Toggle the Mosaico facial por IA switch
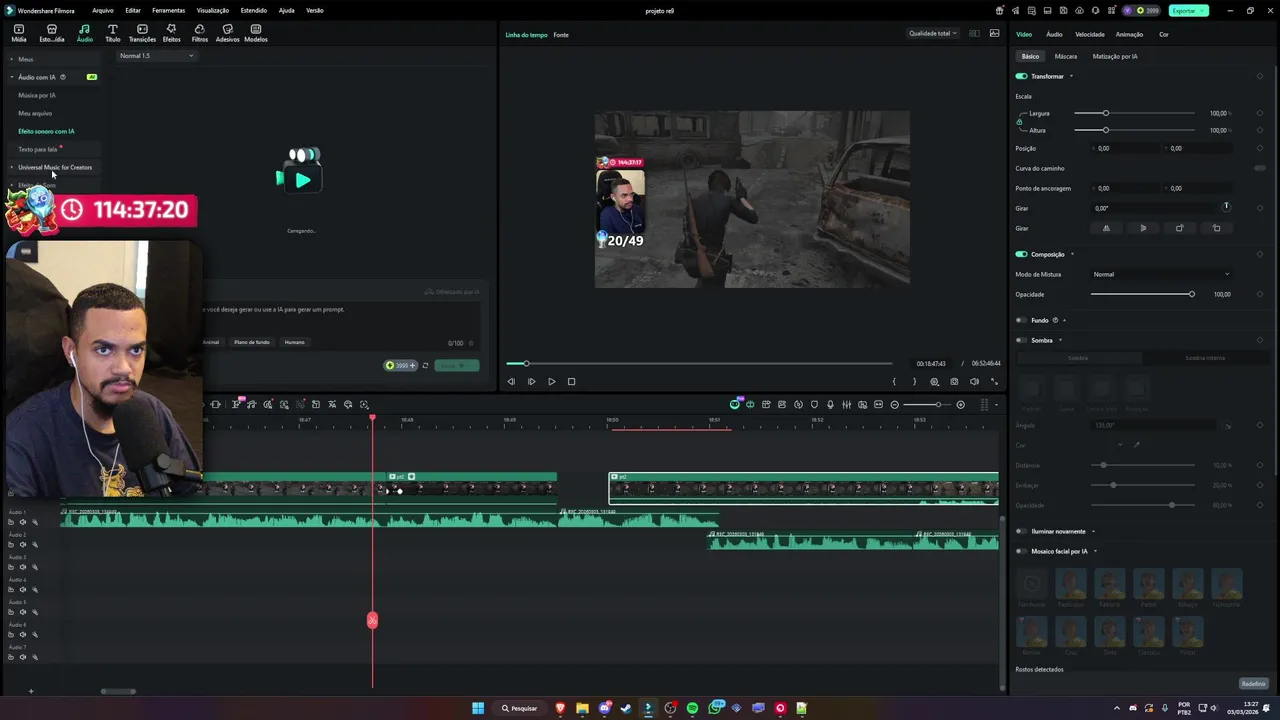The image size is (1280, 720). point(1021,551)
